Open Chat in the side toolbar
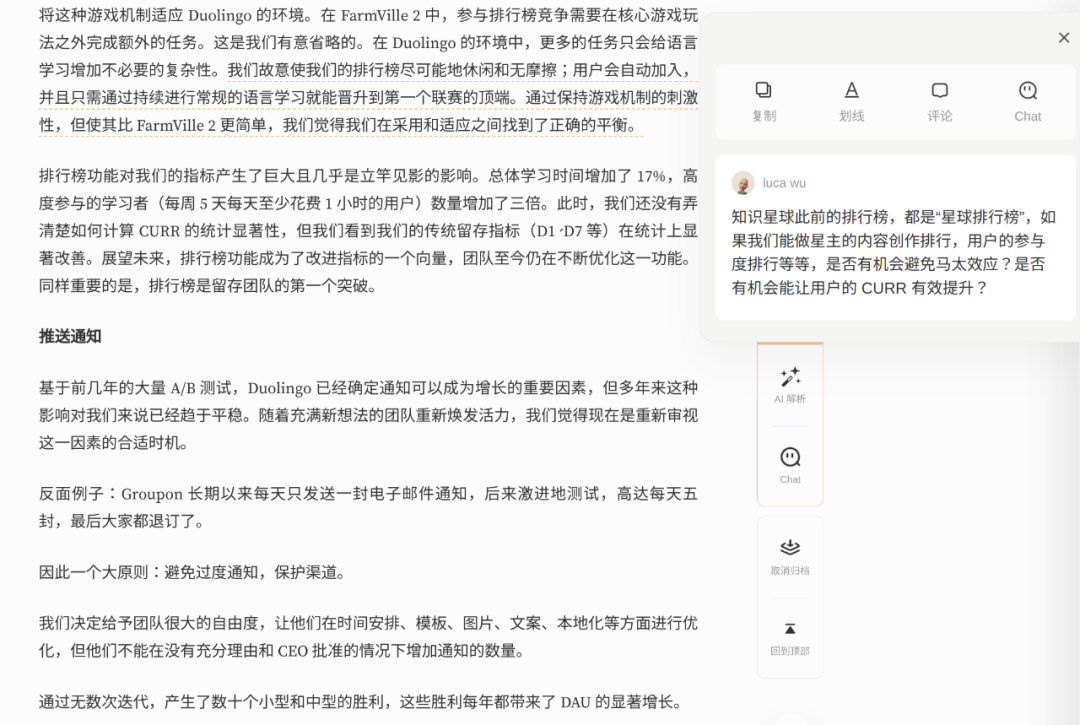This screenshot has height=725, width=1080. coord(790,465)
